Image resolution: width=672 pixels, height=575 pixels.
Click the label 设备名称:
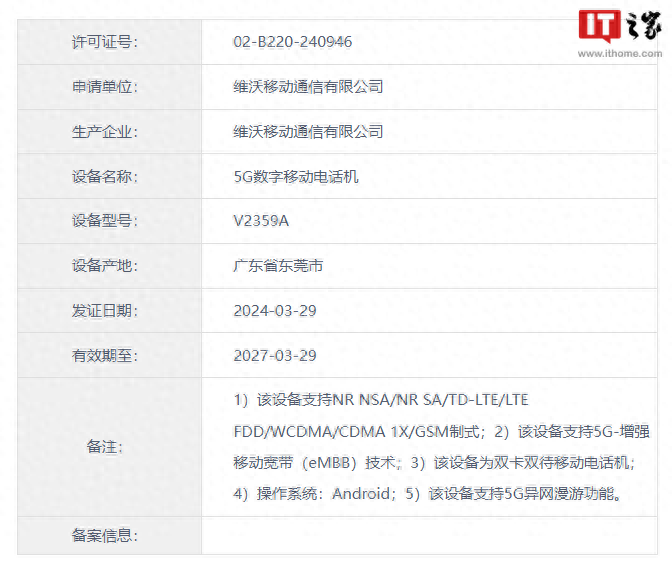coord(105,177)
